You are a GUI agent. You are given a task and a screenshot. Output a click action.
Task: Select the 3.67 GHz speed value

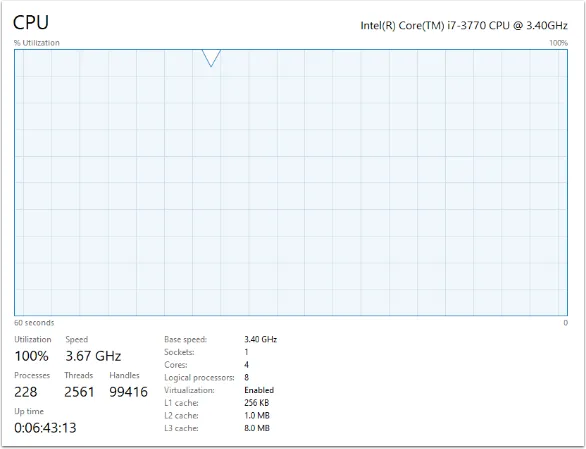93,356
